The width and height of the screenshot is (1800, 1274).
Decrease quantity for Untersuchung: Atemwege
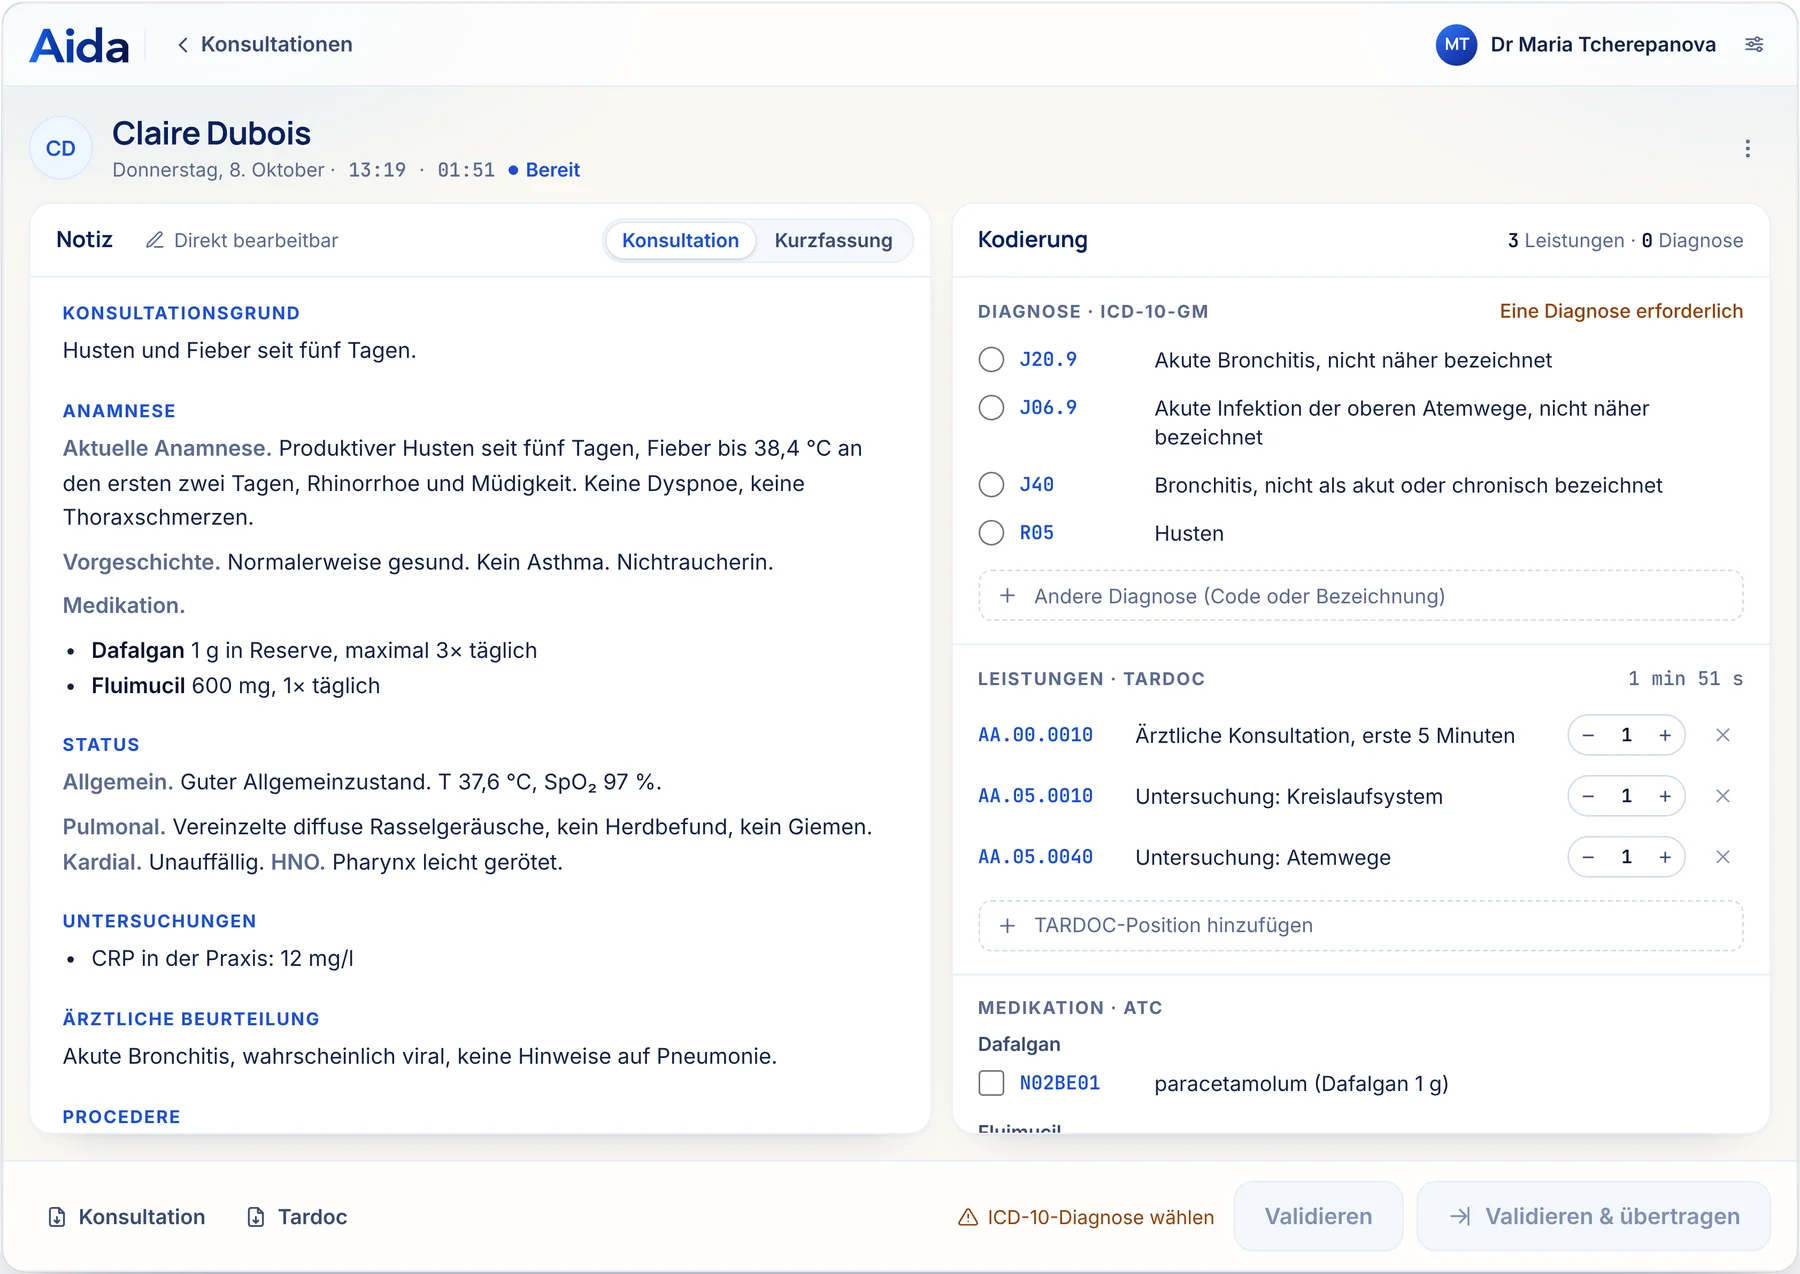1588,857
